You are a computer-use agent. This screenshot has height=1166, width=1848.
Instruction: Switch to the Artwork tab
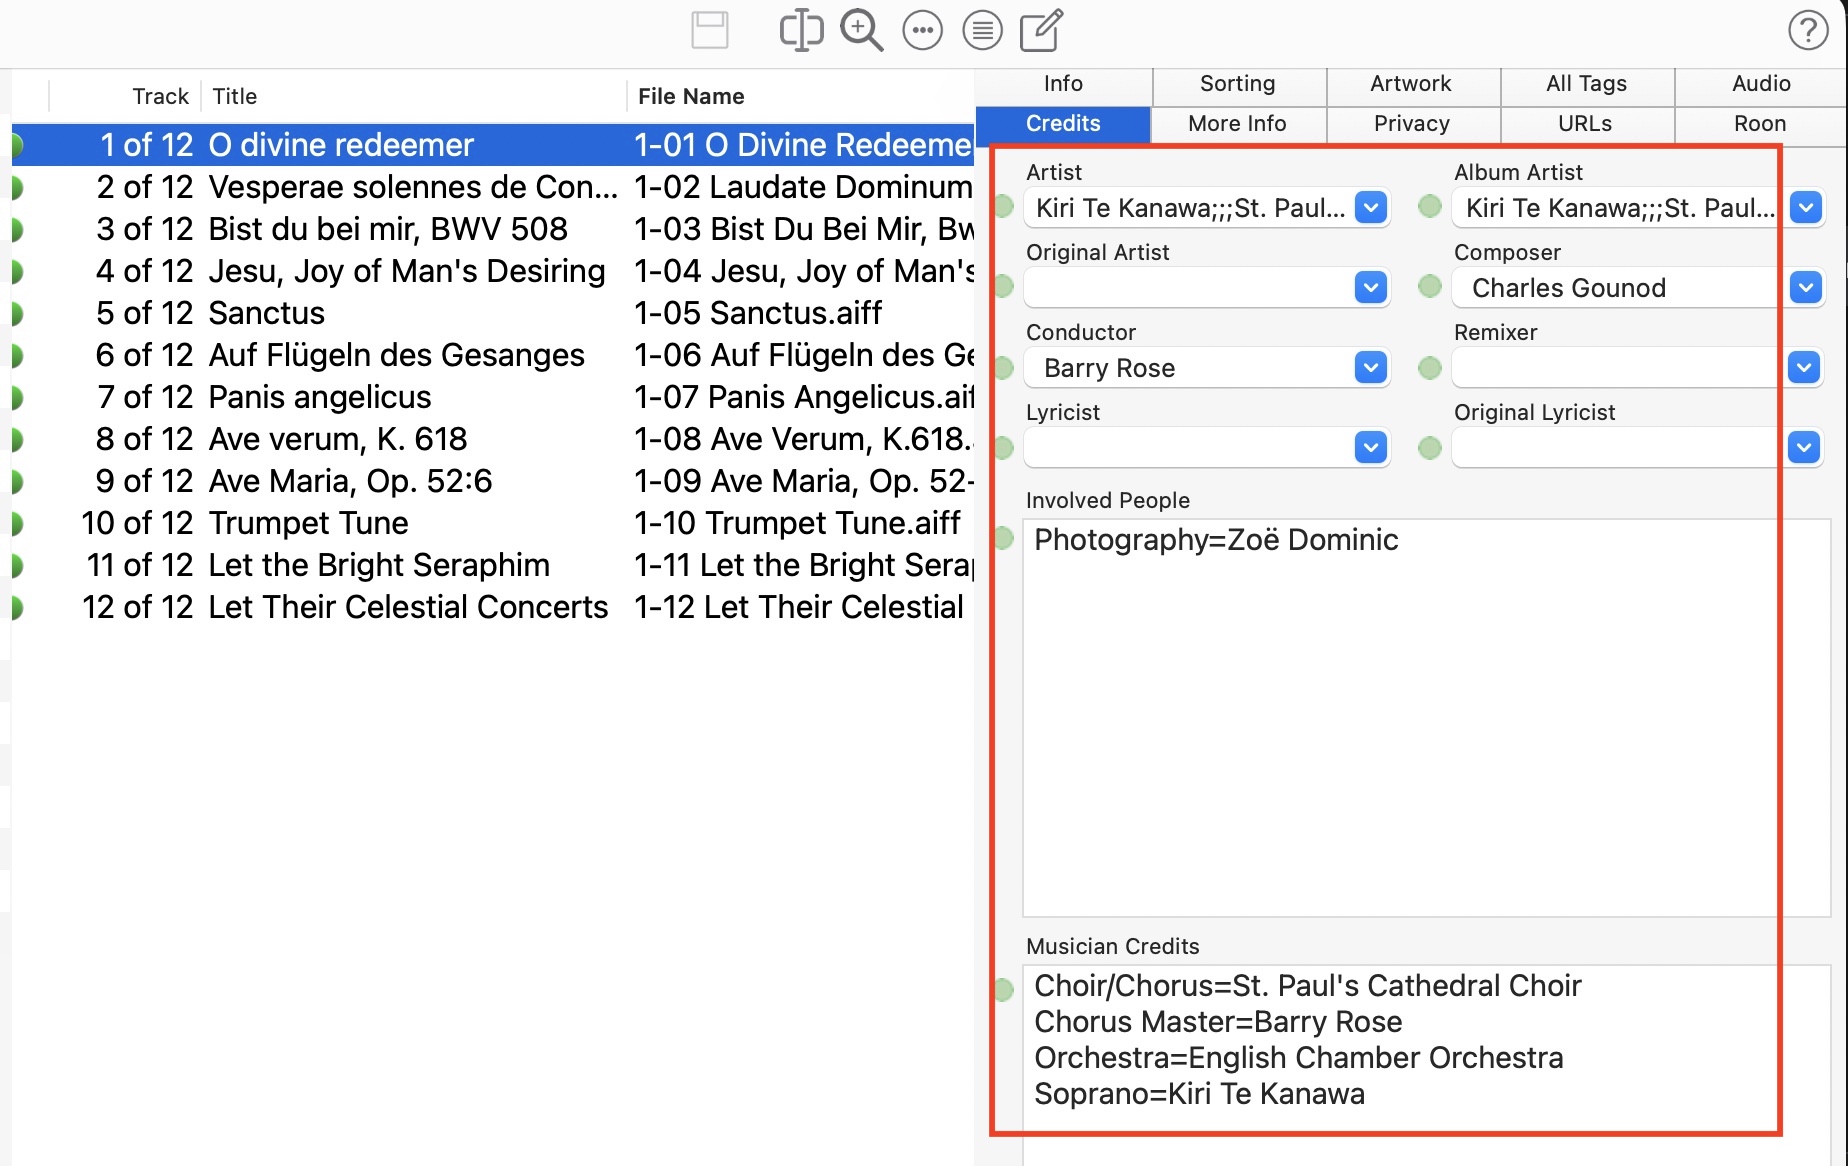point(1410,84)
